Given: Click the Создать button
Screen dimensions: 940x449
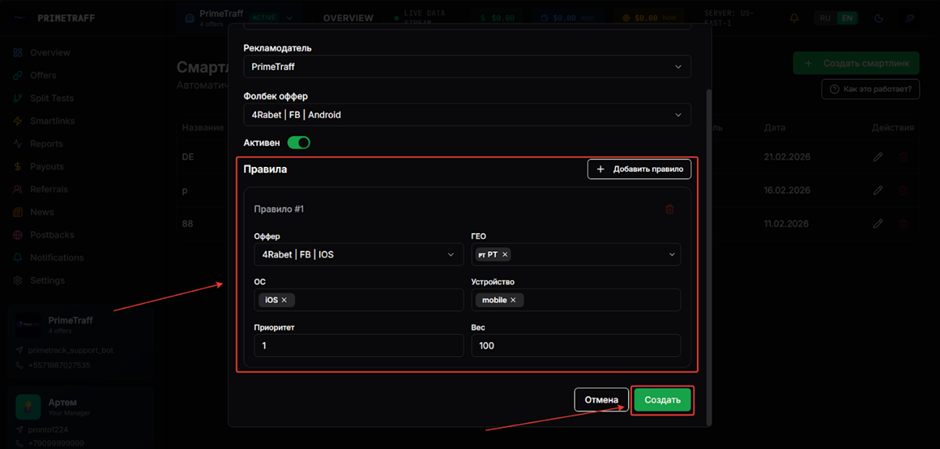Looking at the screenshot, I should point(662,400).
